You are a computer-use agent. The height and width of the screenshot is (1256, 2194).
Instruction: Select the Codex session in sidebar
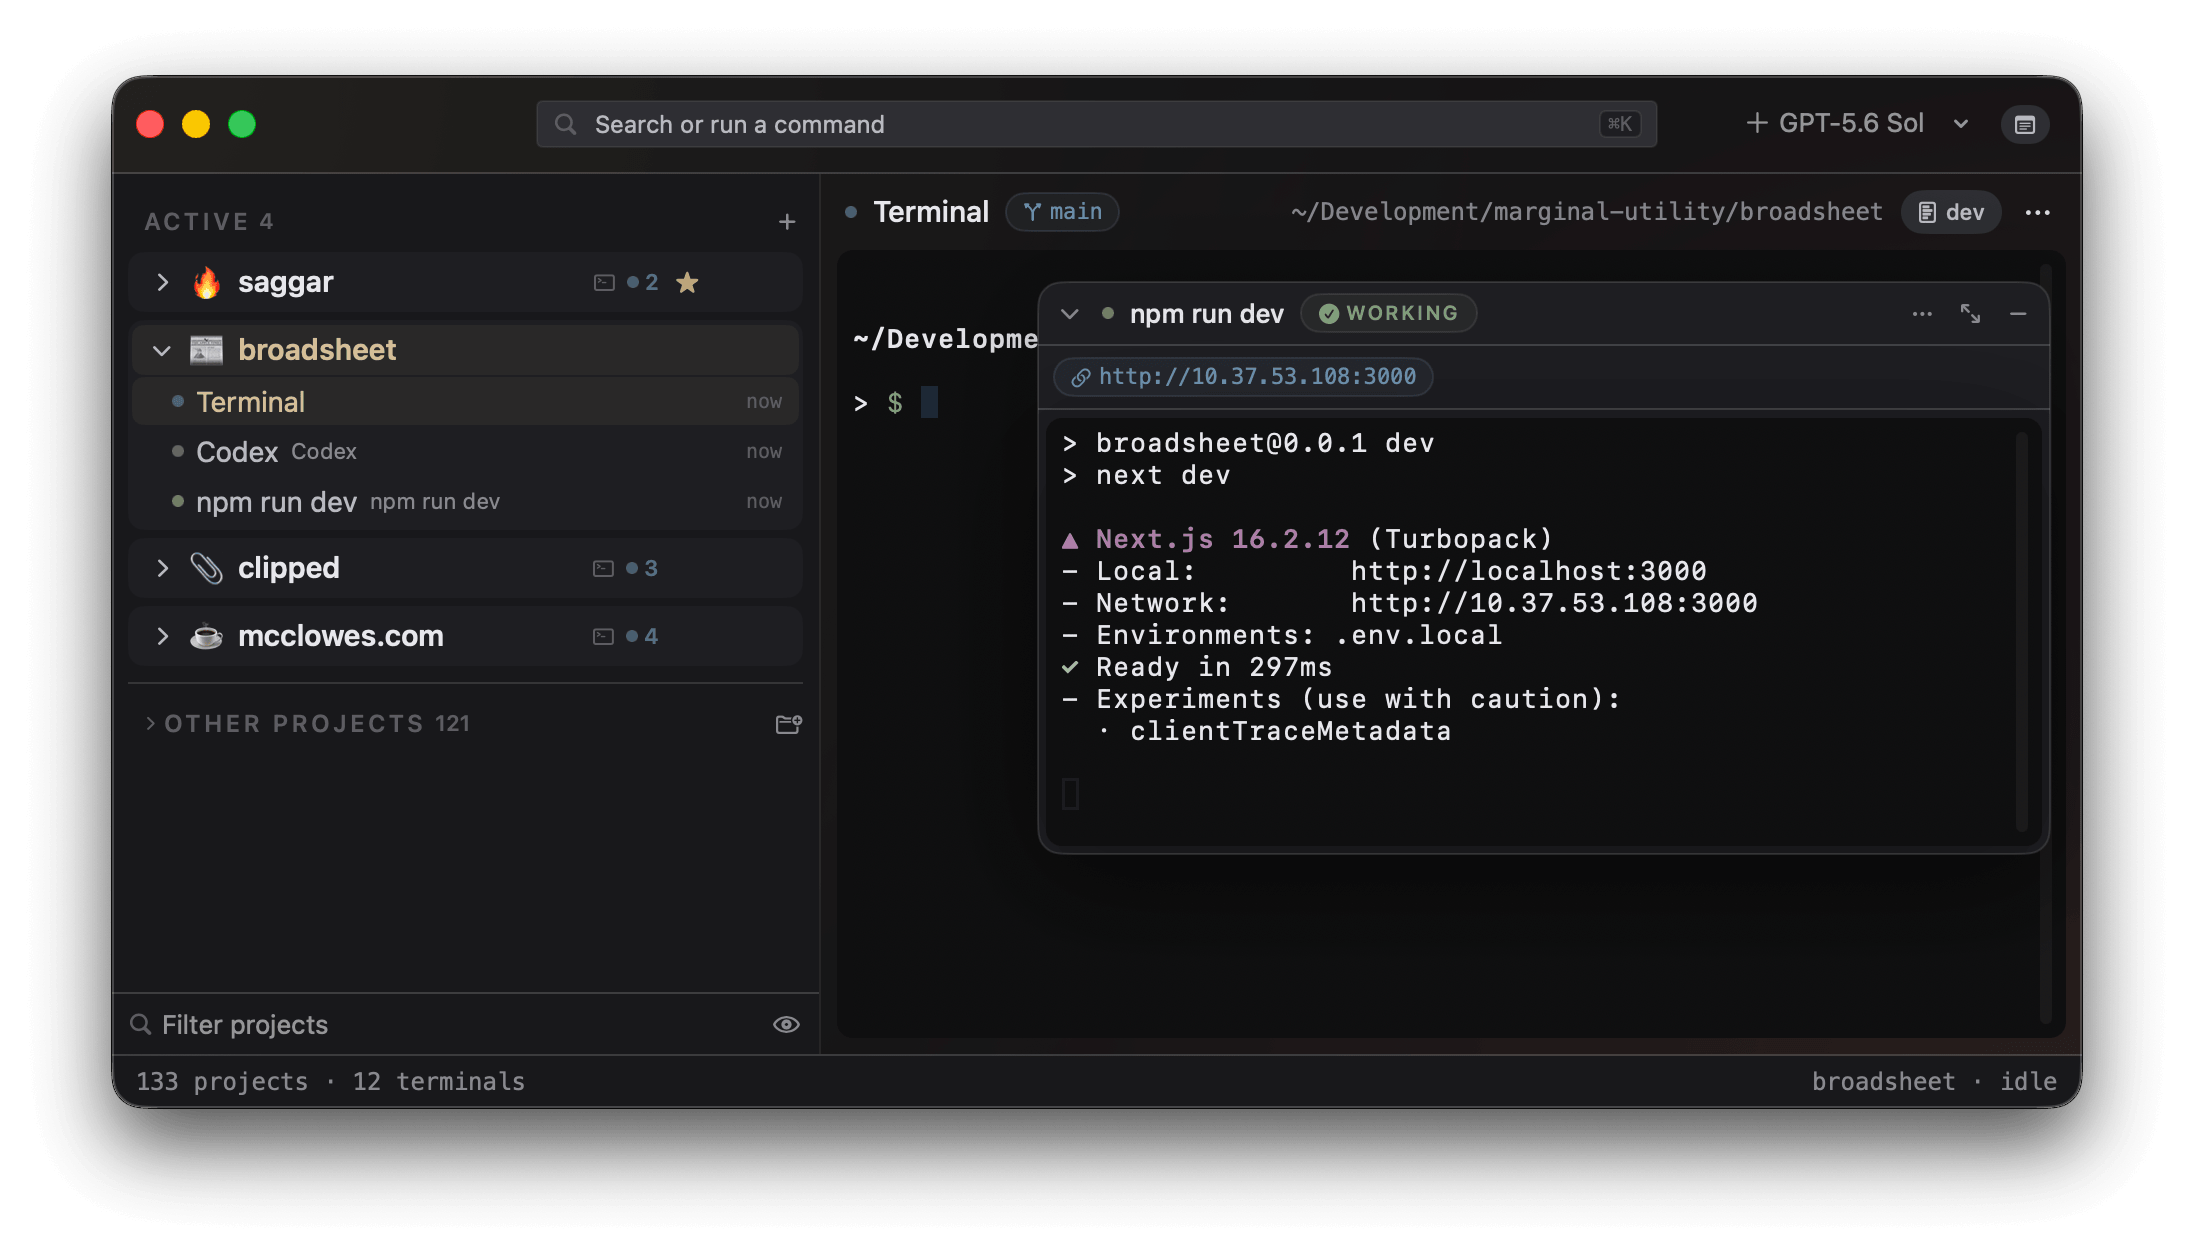click(466, 452)
